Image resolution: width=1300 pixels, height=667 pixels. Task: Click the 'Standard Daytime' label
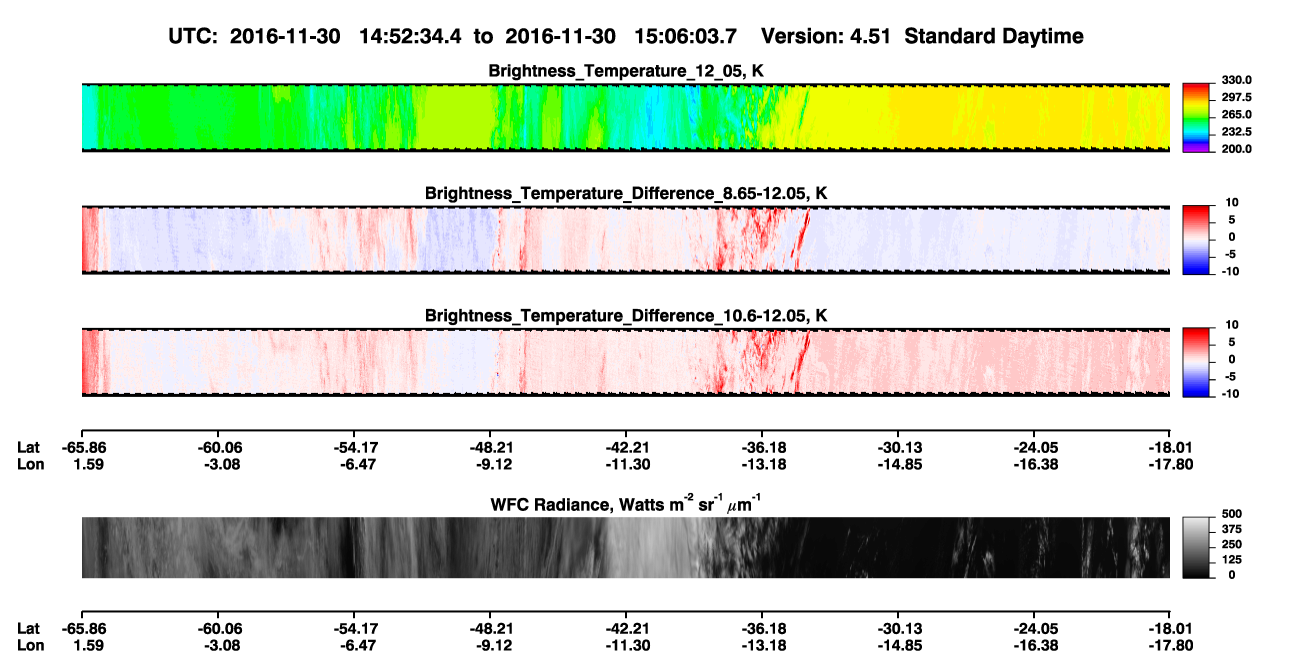994,37
